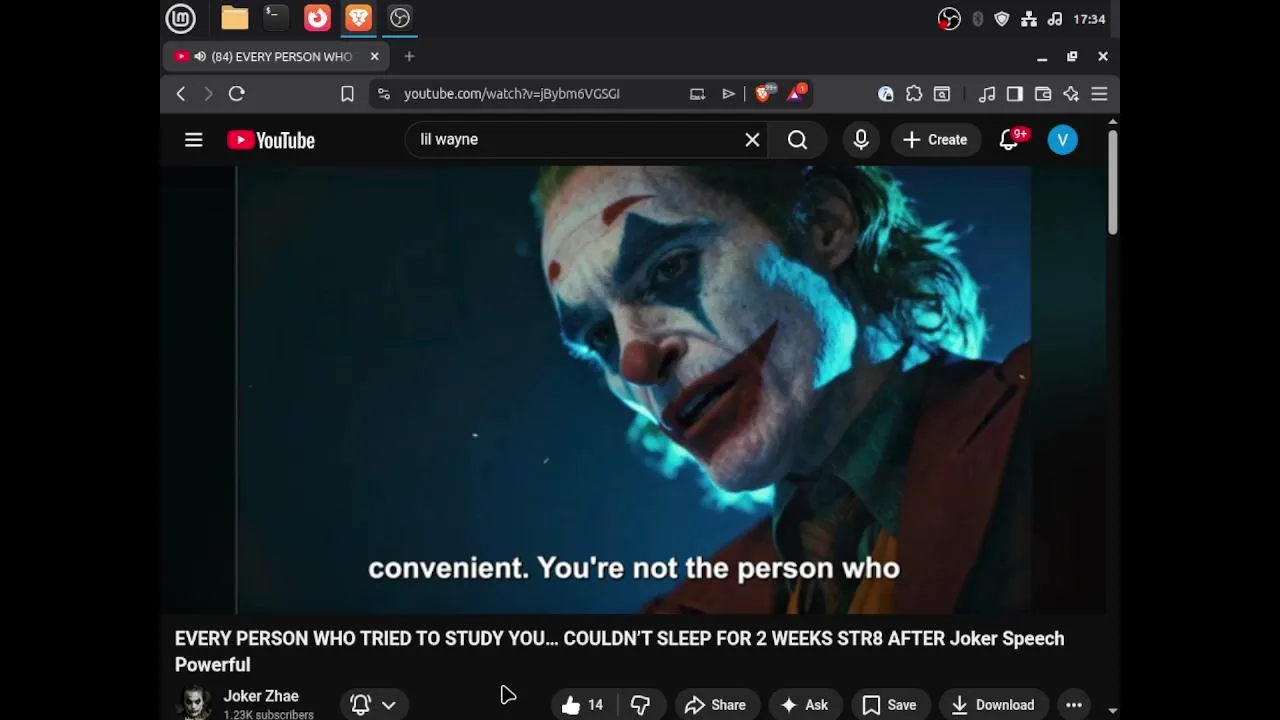
Task: Open the Brave Shields panel
Action: pos(764,93)
